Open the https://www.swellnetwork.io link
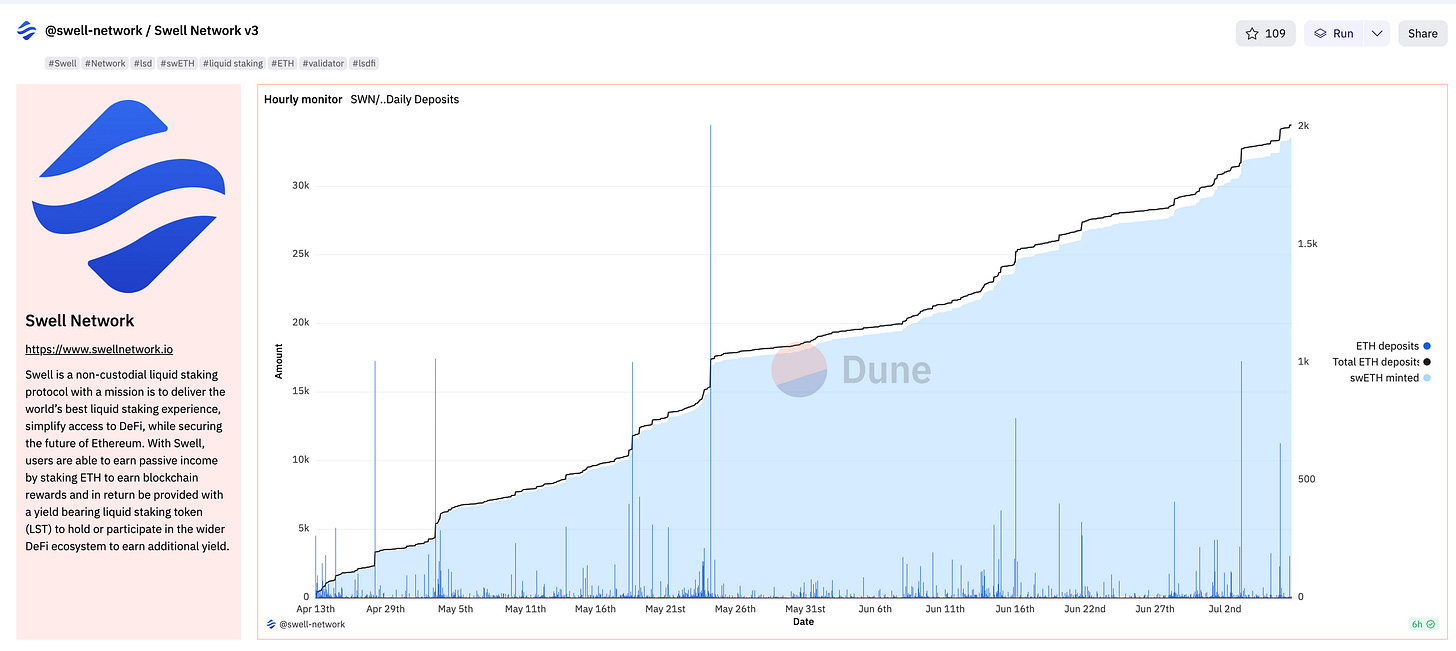This screenshot has width=1456, height=651. click(x=99, y=349)
